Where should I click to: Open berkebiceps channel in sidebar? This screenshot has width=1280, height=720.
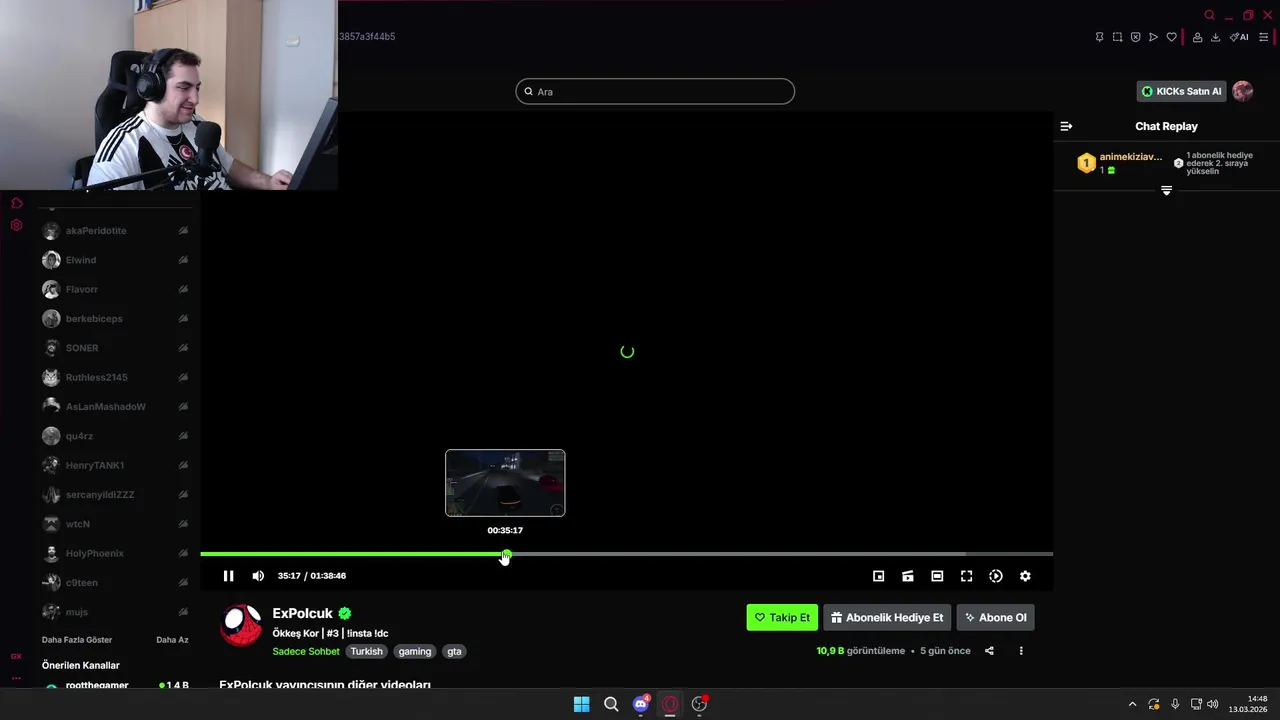point(115,319)
